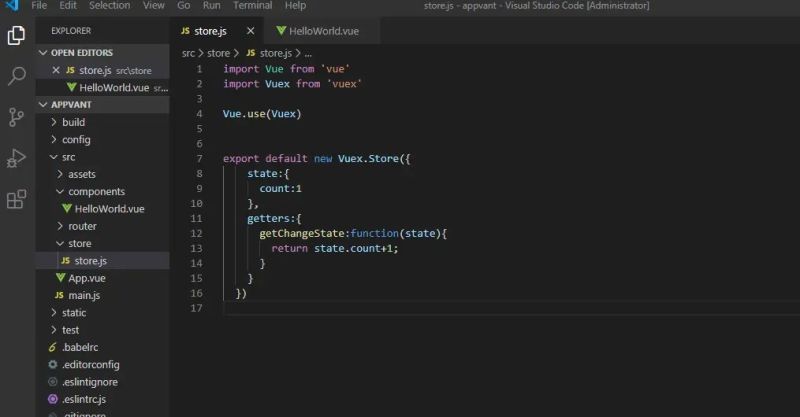This screenshot has height=417, width=800.
Task: Open the Selection menu
Action: click(110, 6)
